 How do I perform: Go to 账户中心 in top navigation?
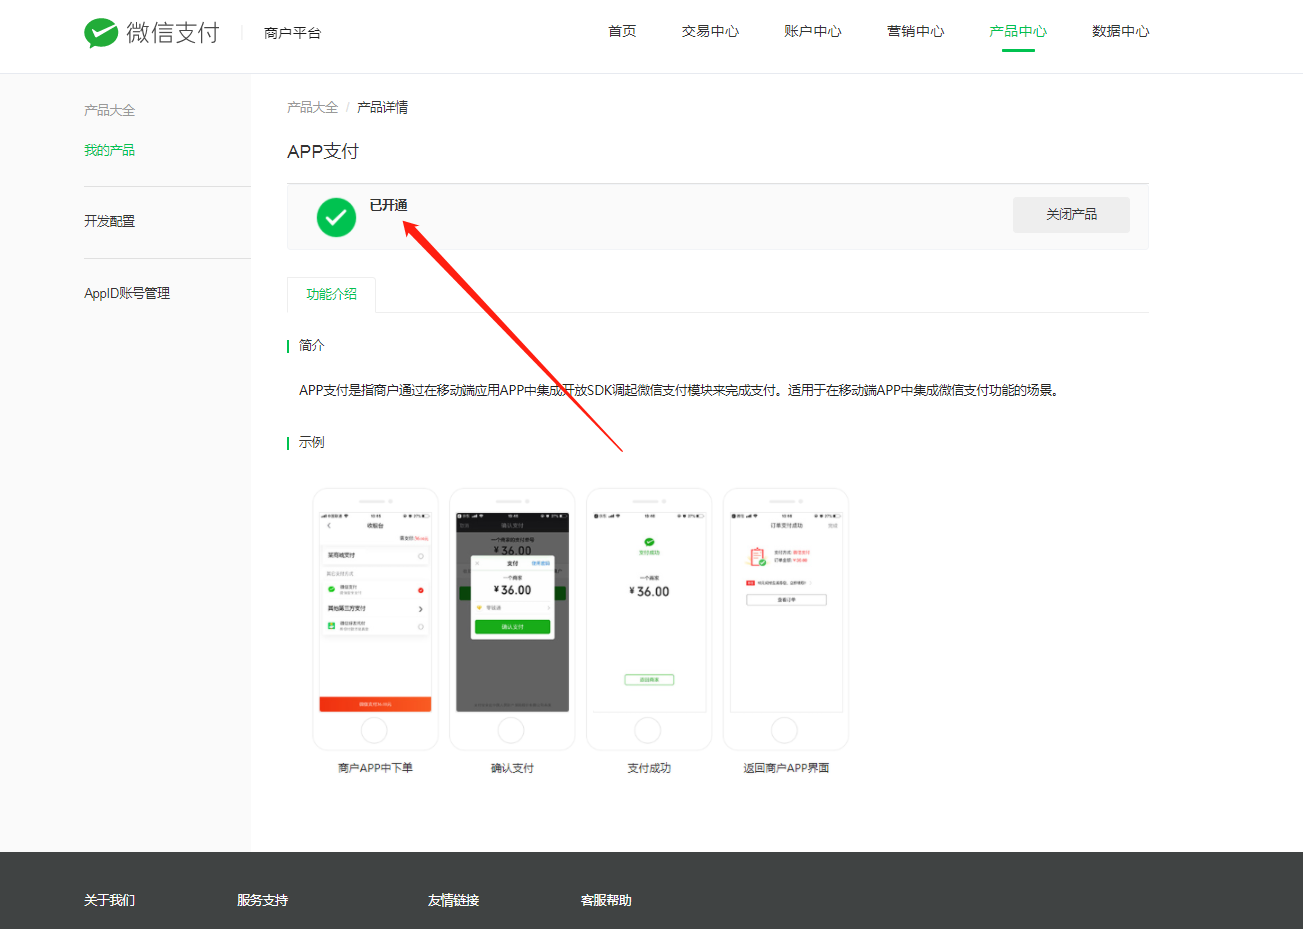click(813, 31)
